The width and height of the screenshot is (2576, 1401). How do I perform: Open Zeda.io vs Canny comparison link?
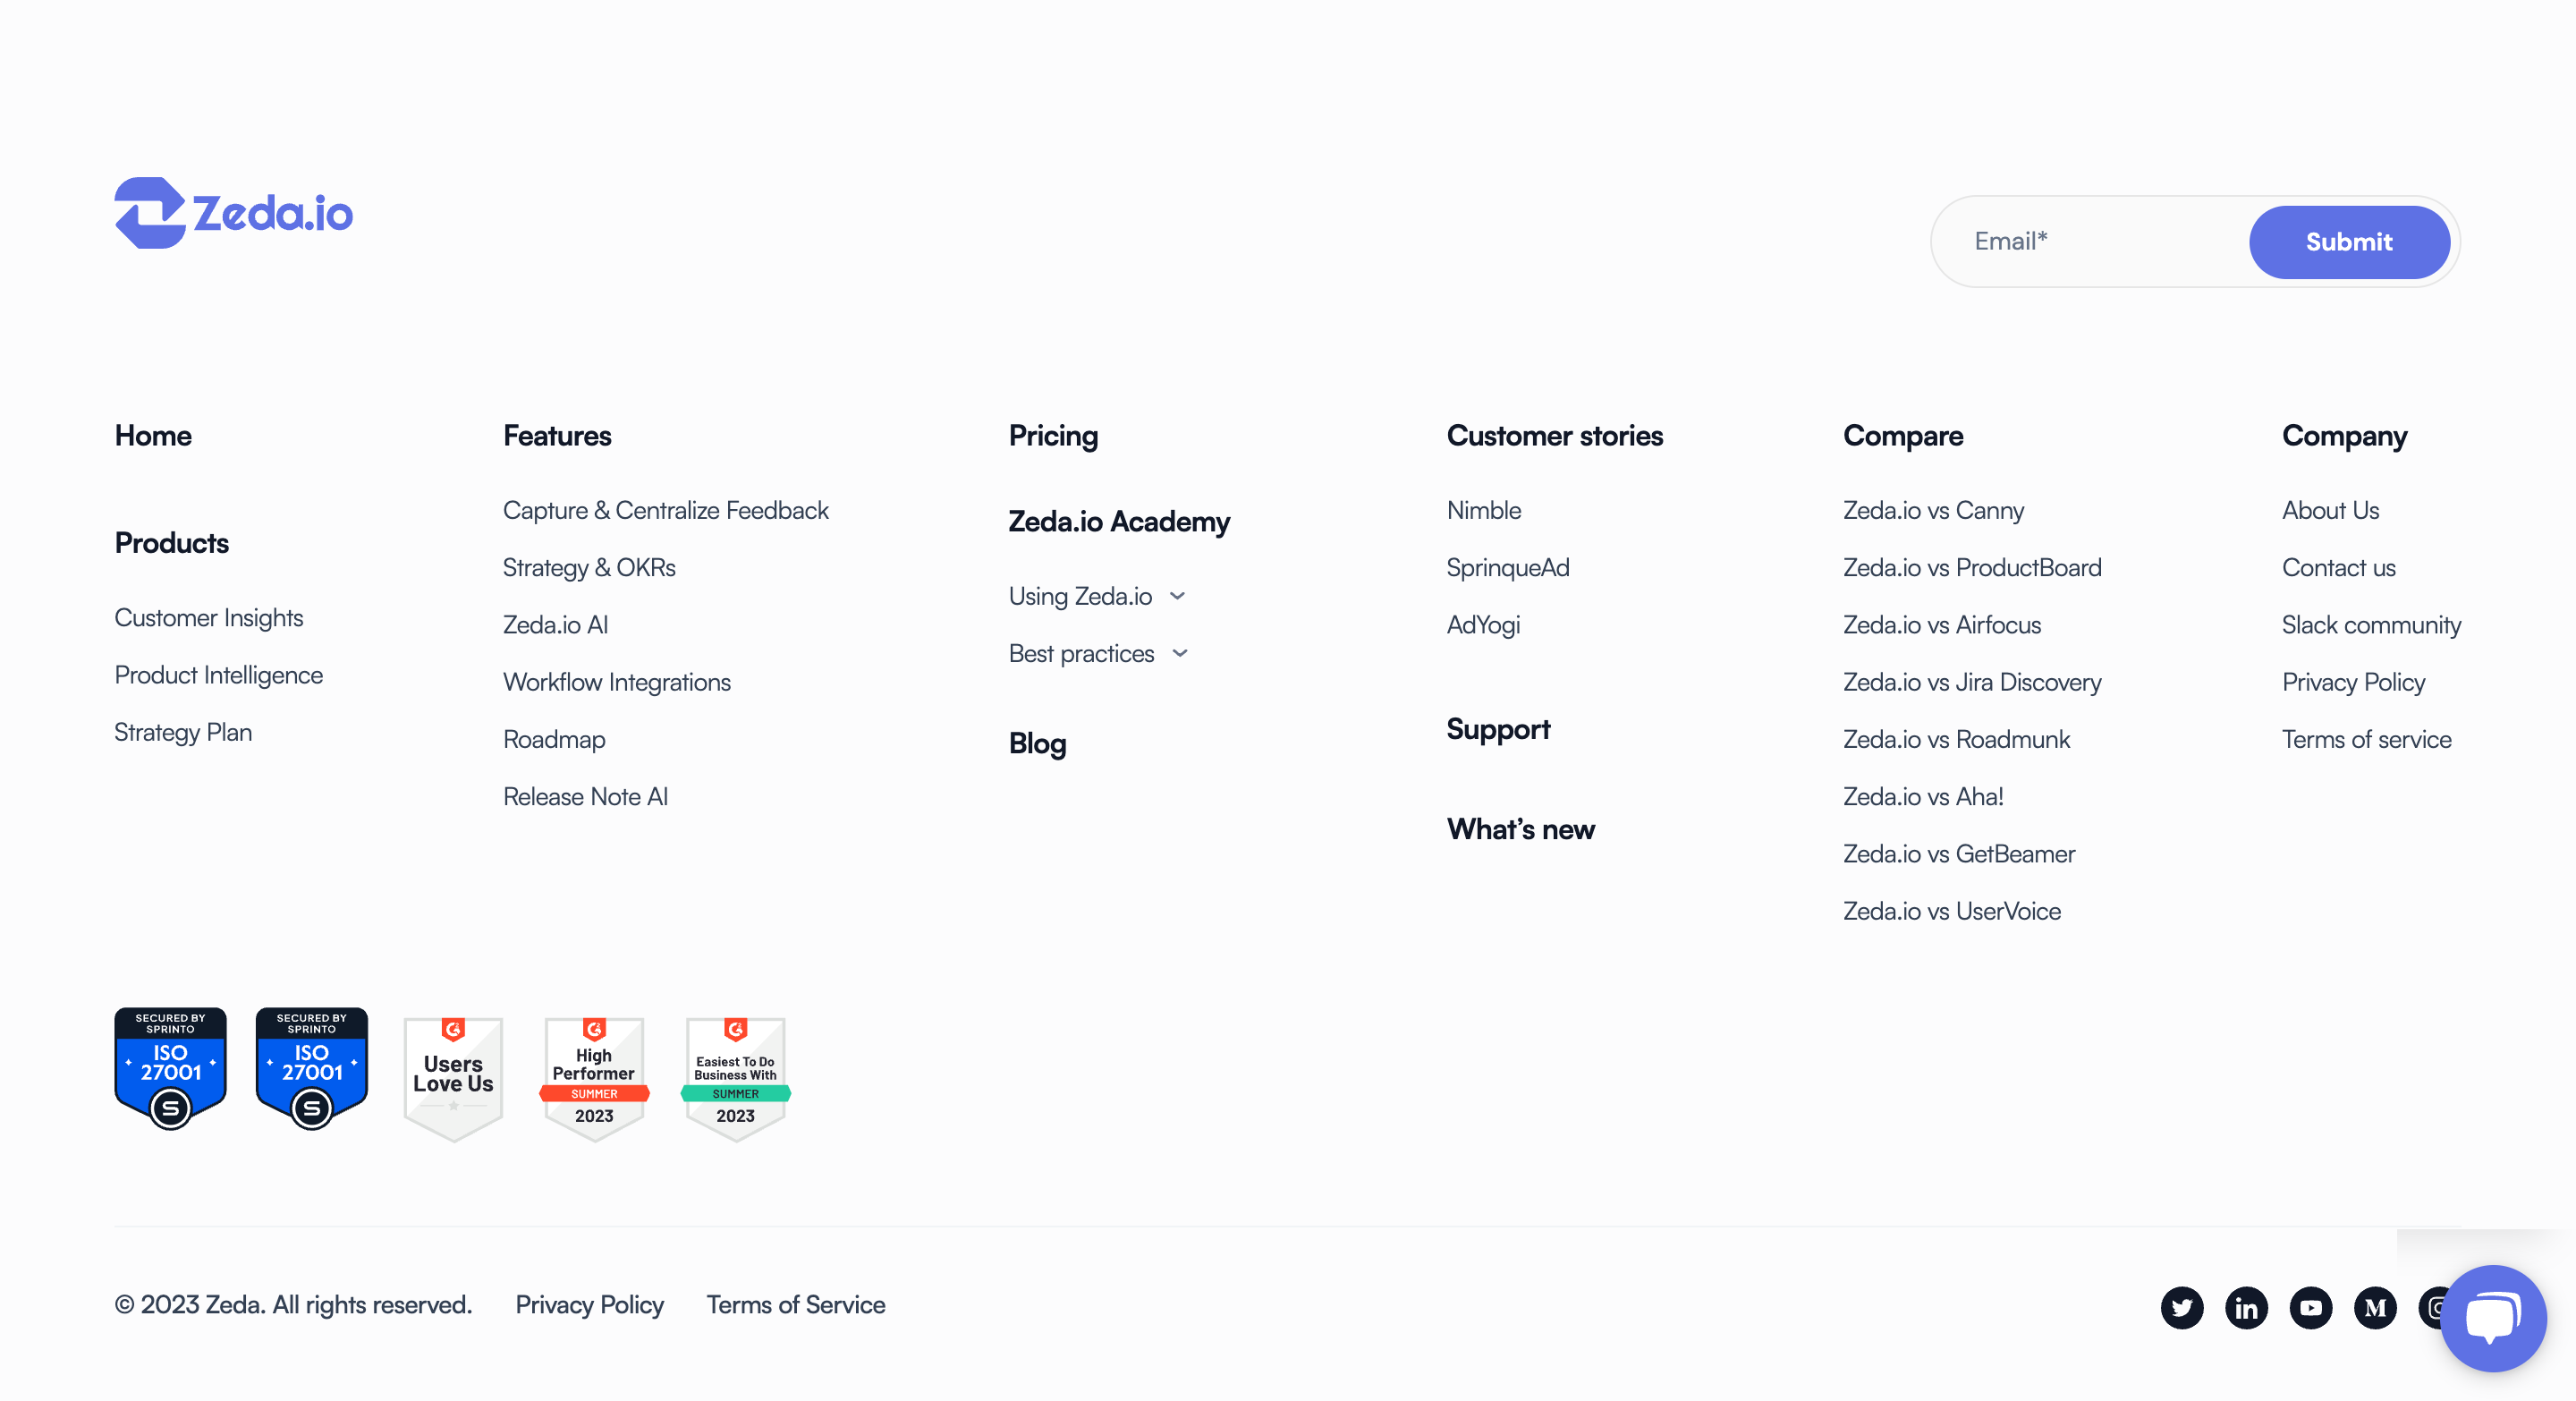coord(1933,510)
